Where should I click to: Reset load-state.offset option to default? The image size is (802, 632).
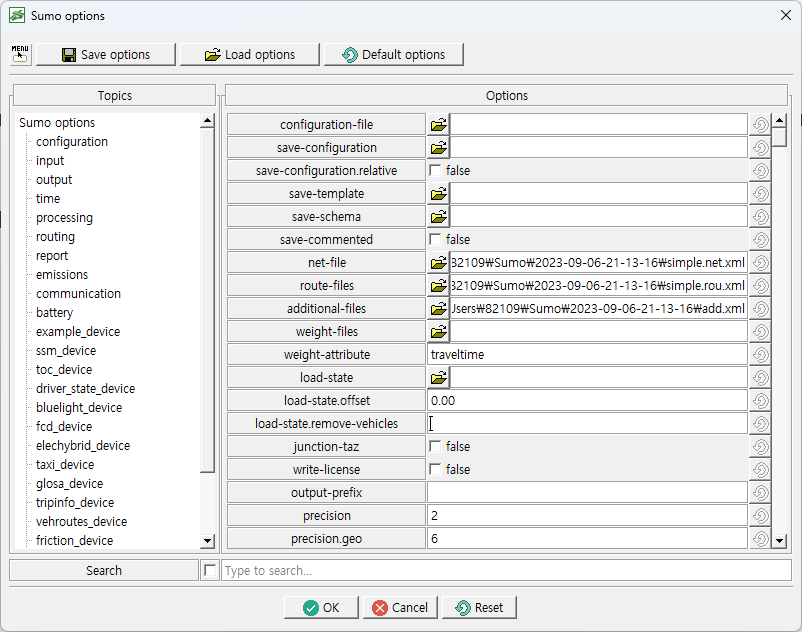[761, 400]
